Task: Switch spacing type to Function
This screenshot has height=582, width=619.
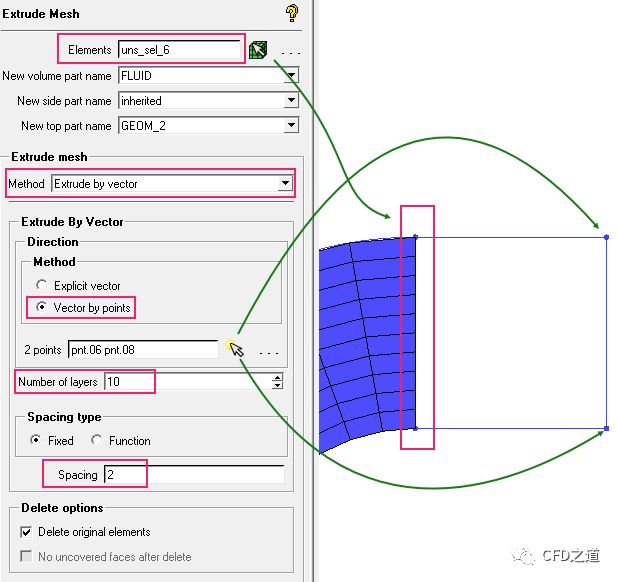Action: [97, 440]
